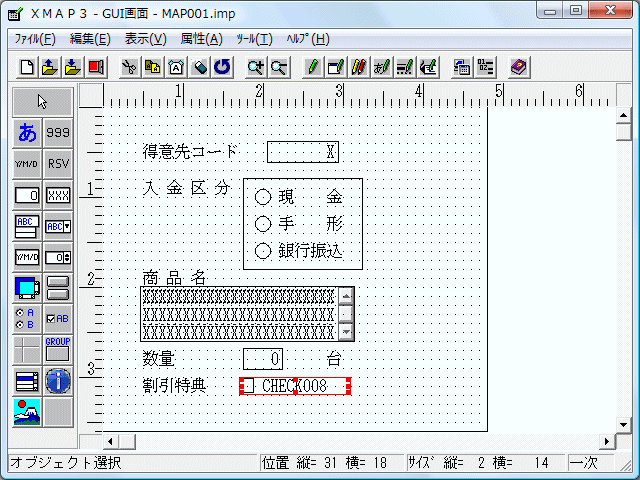Click the Paste clipboard icon with letter A
Screen dimensions: 640x480
point(176,67)
